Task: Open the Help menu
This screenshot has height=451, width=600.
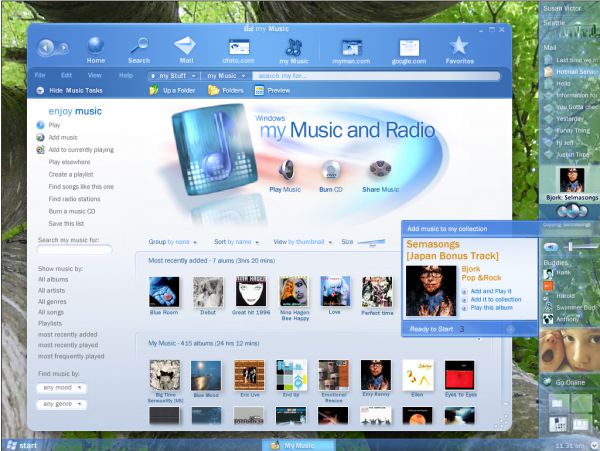Action: [126, 75]
